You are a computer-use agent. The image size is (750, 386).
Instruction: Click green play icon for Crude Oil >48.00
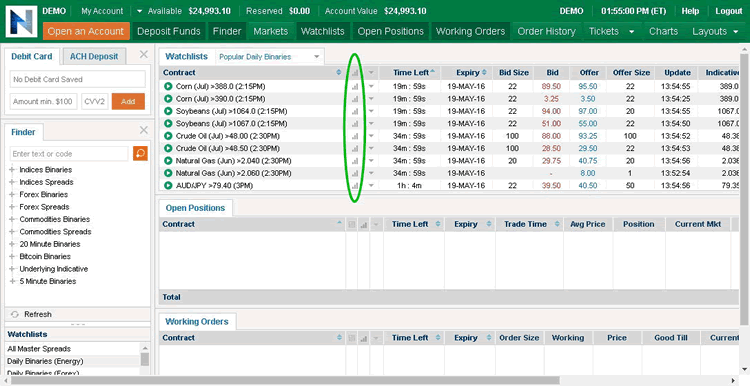[168, 136]
